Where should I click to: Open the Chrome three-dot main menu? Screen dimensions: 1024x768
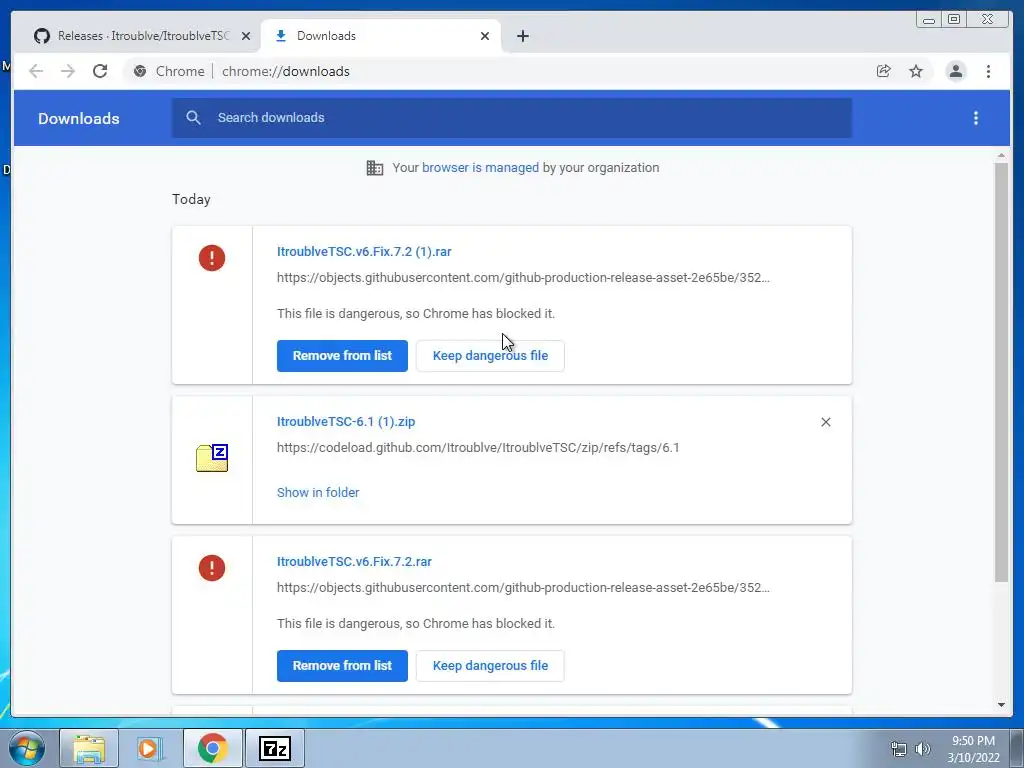(x=988, y=71)
